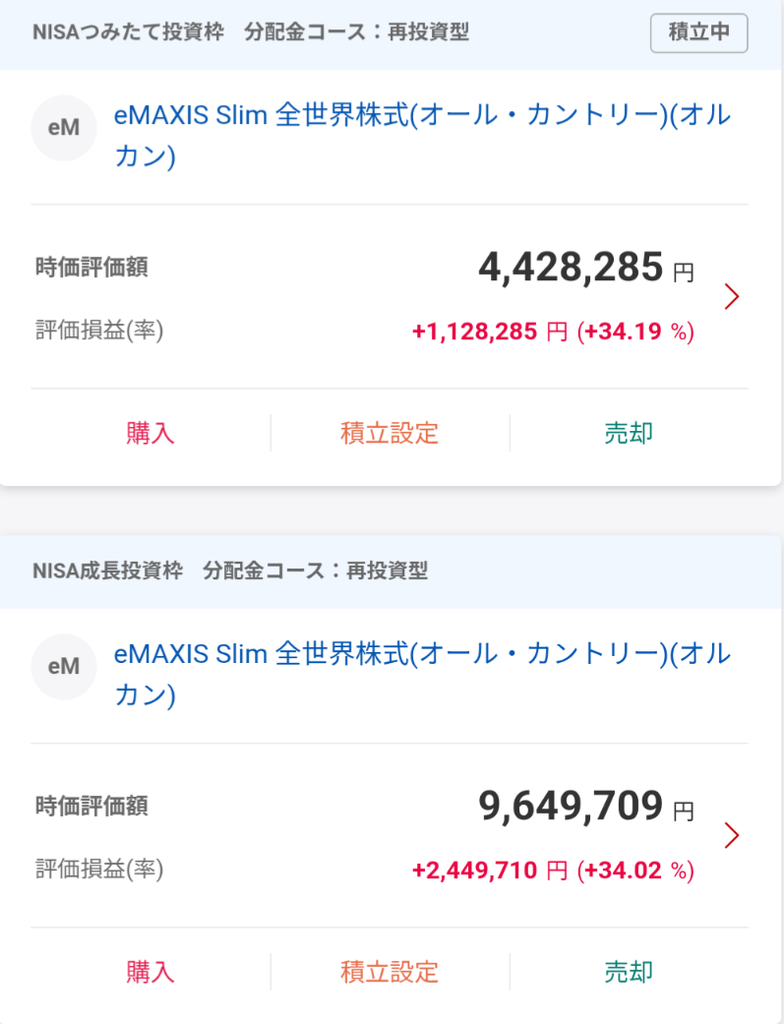Click NISAつみたて投資枠 header bar

391,33
